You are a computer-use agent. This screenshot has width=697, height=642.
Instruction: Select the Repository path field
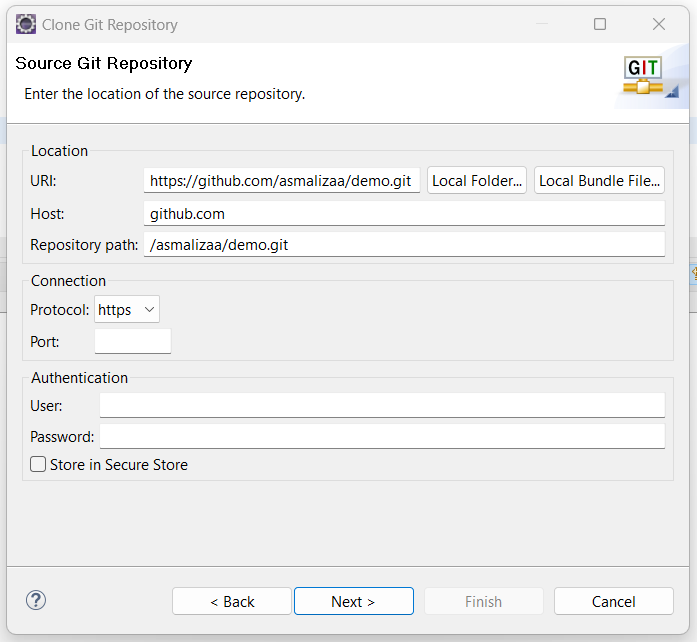(404, 245)
